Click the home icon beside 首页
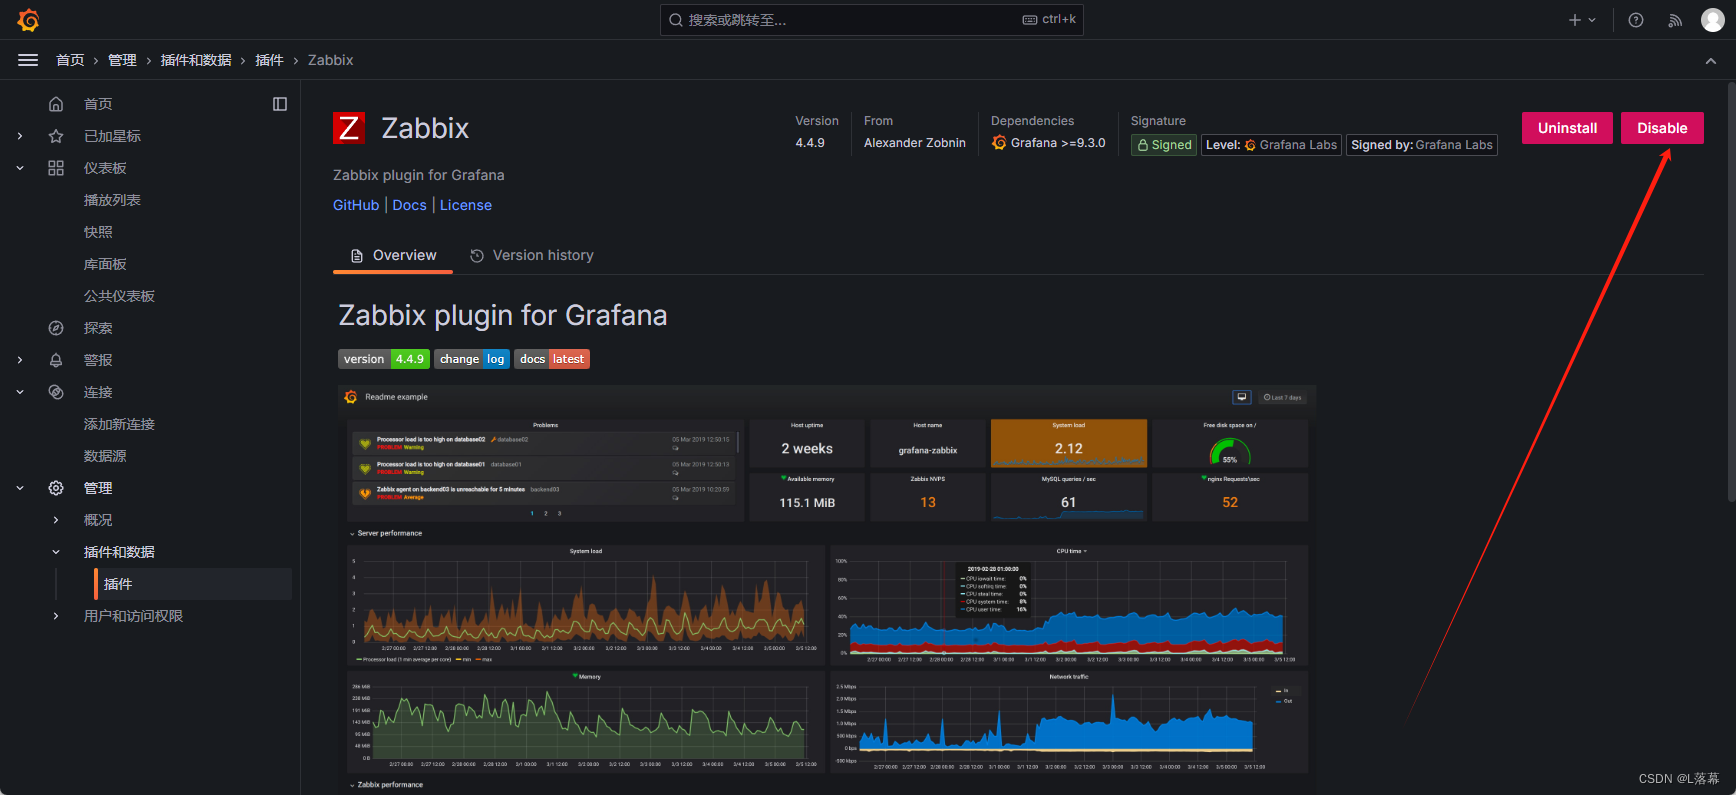 [56, 104]
